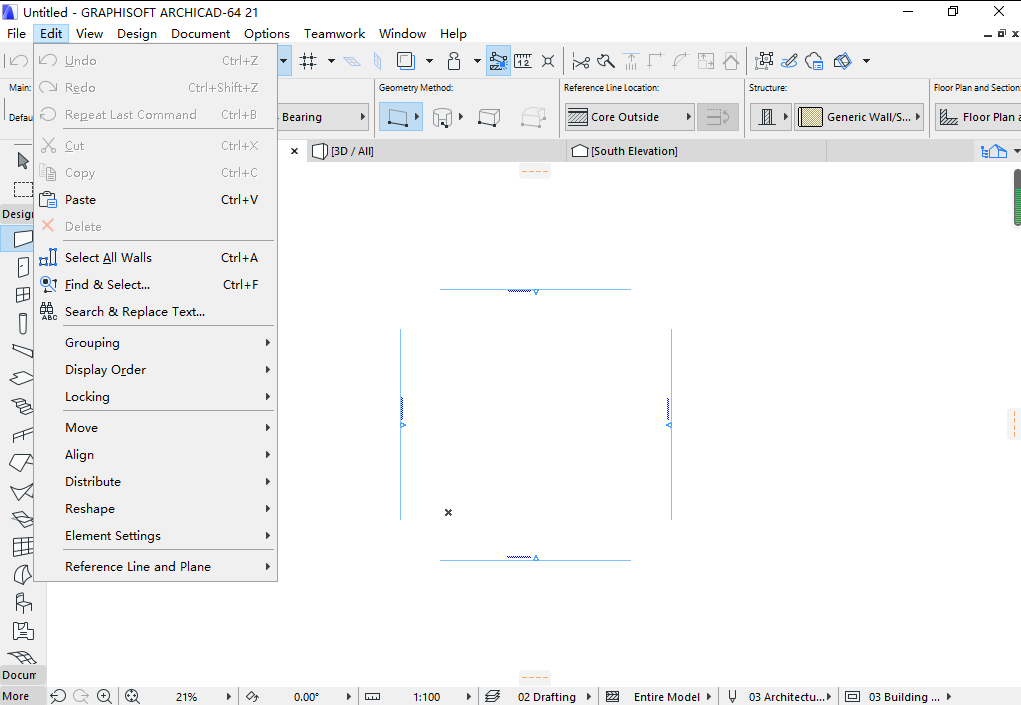Open the Teamwork menu
1021x705 pixels.
coord(334,34)
